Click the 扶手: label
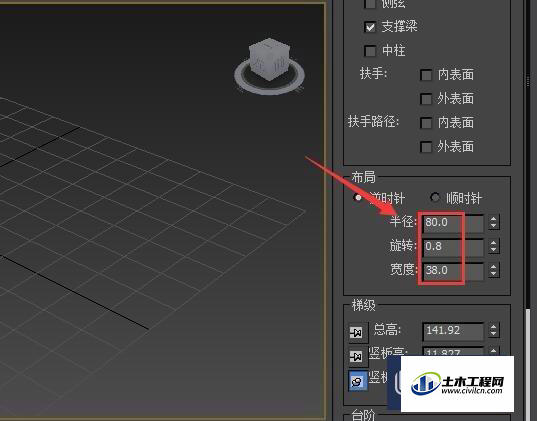Screen dimensions: 537x421 pyautogui.click(x=374, y=73)
